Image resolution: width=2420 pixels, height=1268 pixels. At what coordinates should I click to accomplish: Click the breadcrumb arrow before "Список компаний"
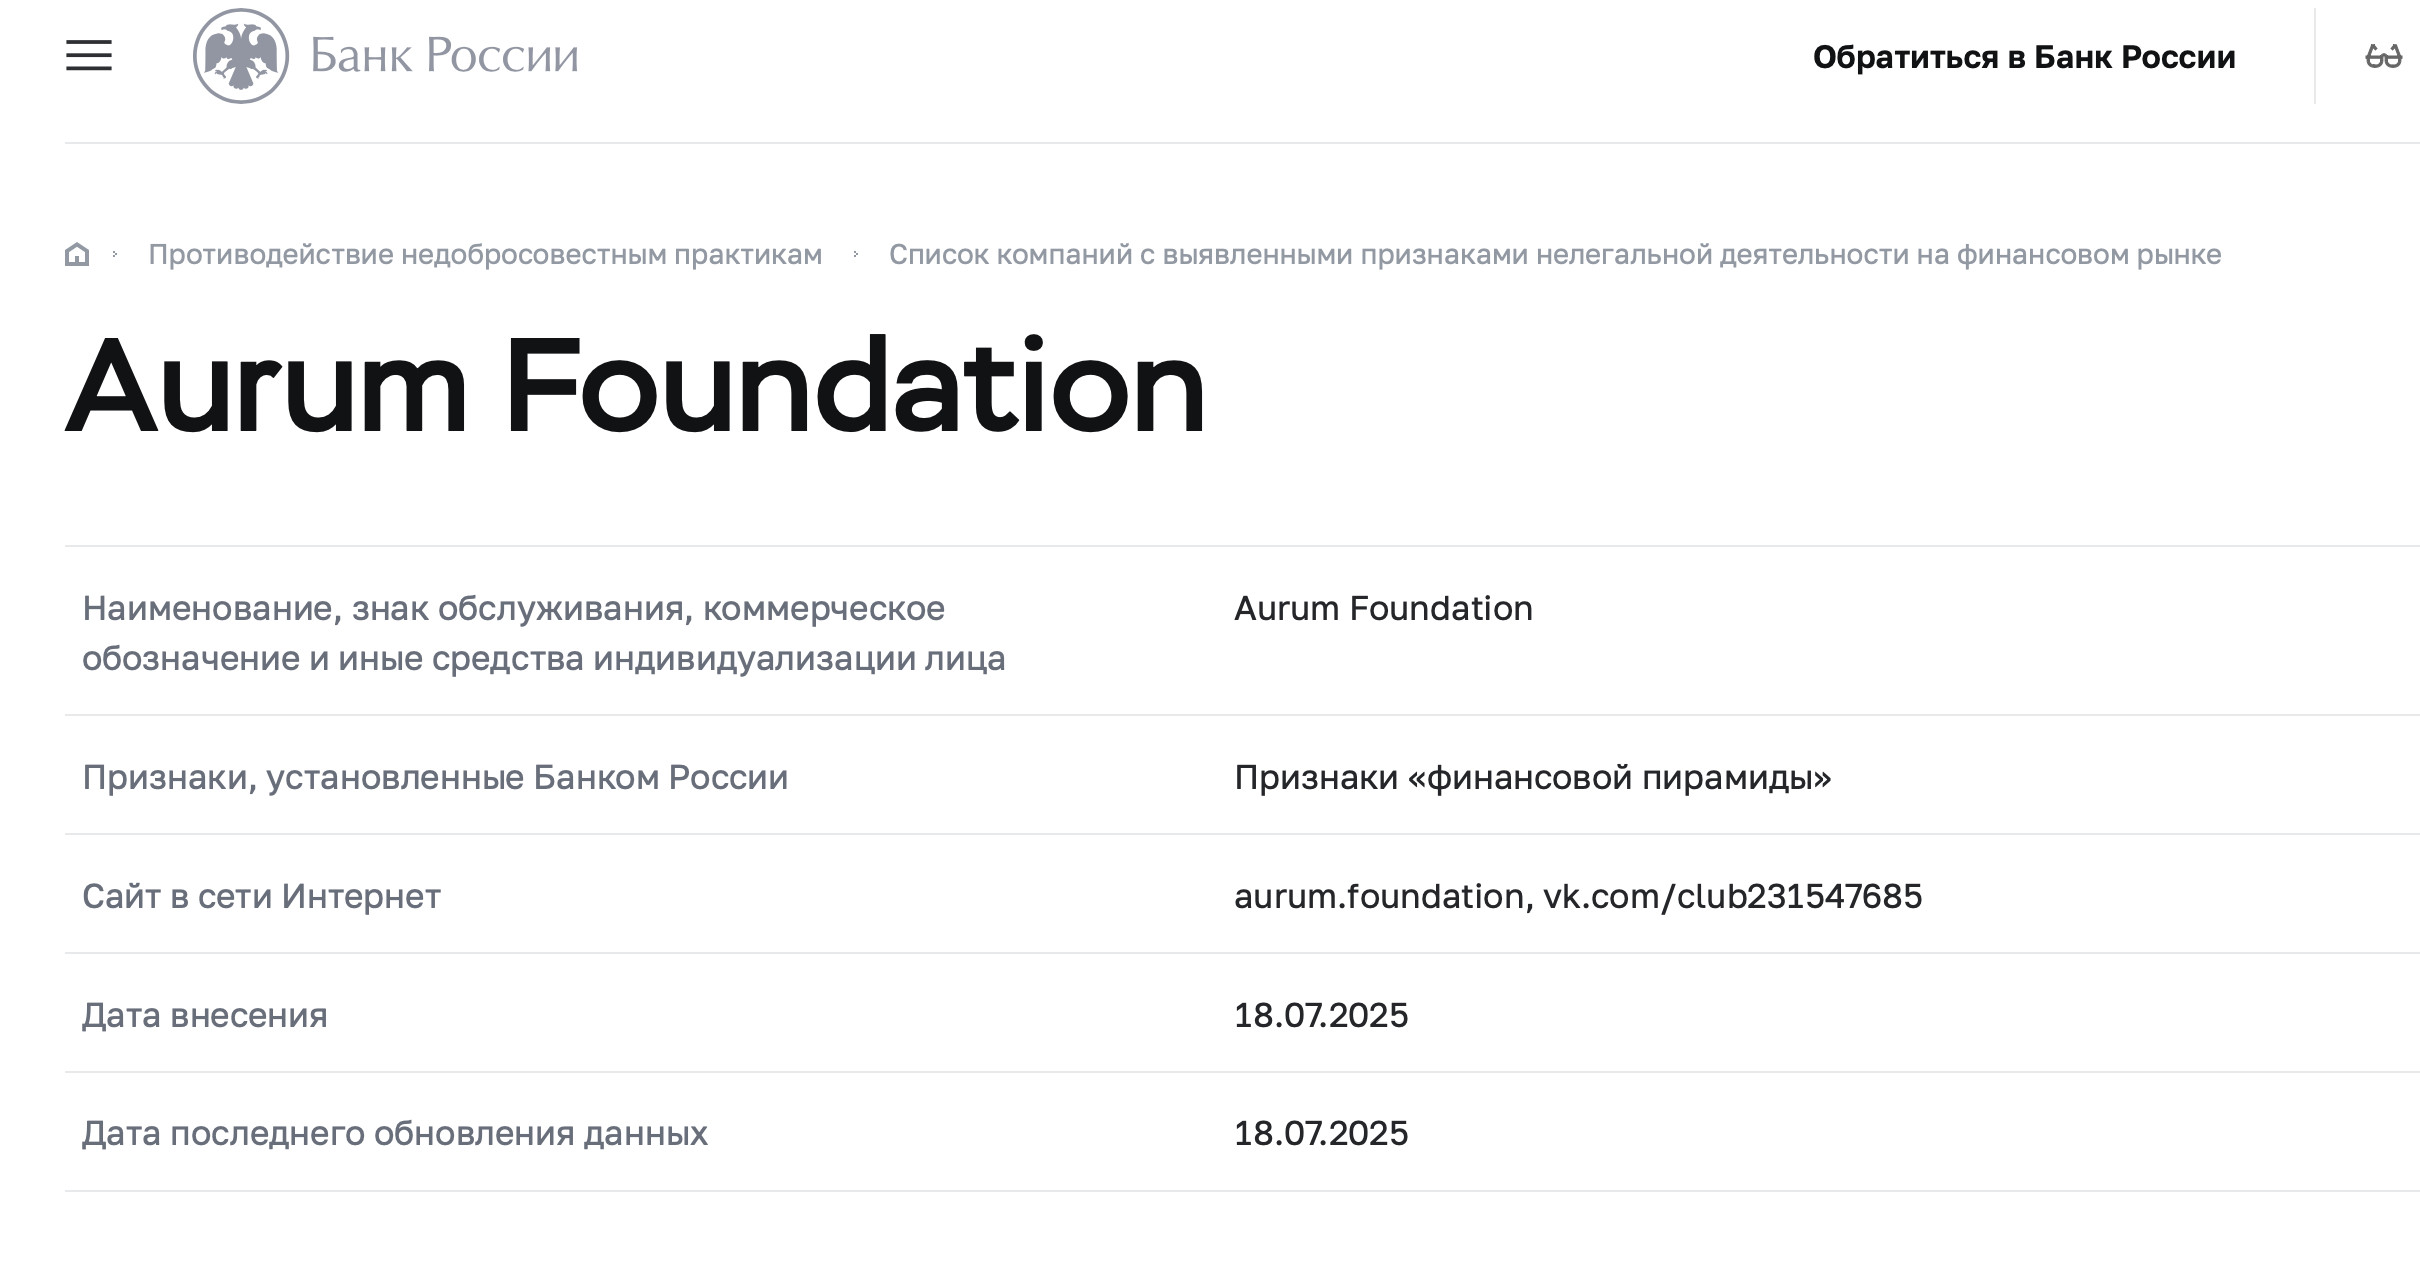[x=856, y=255]
